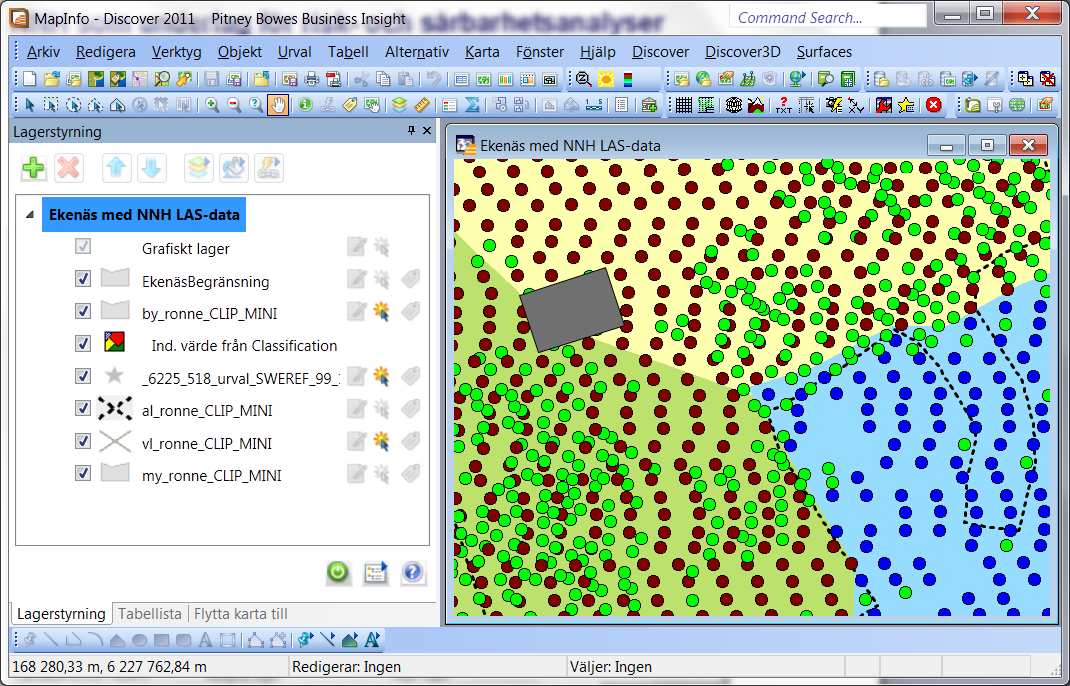1070x686 pixels.
Task: Click the Layer Control stacked-layers icon
Action: click(400, 105)
